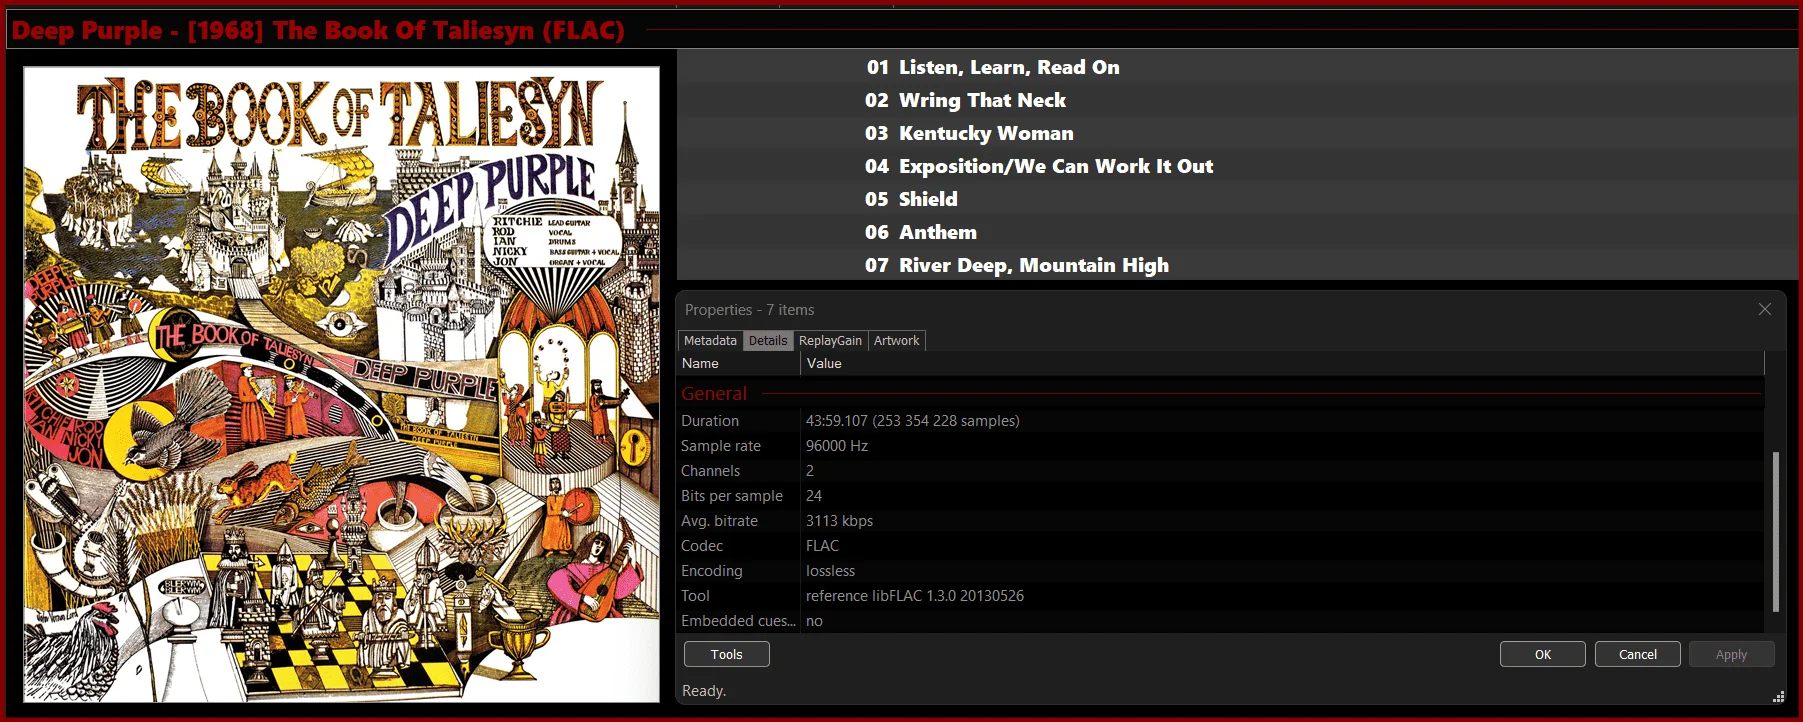Click the Tools button
This screenshot has height=722, width=1803.
tap(727, 654)
